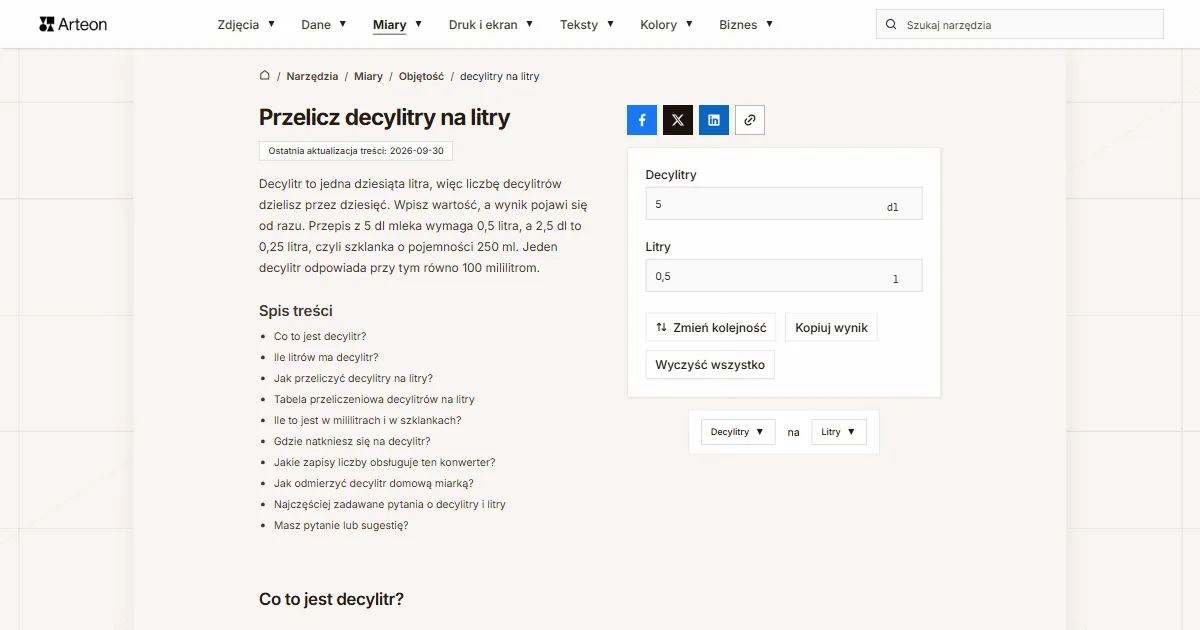The height and width of the screenshot is (630, 1200).
Task: Open the Miary menu
Action: point(397,25)
